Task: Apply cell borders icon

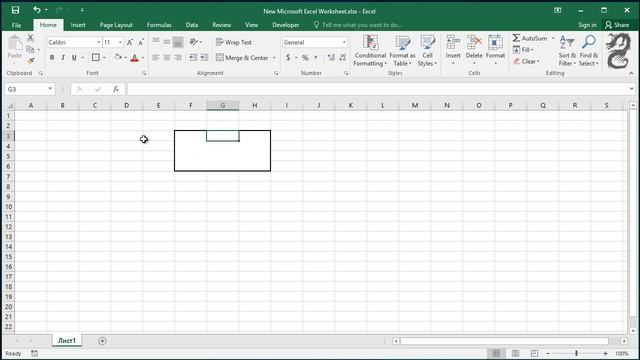Action: 96,58
